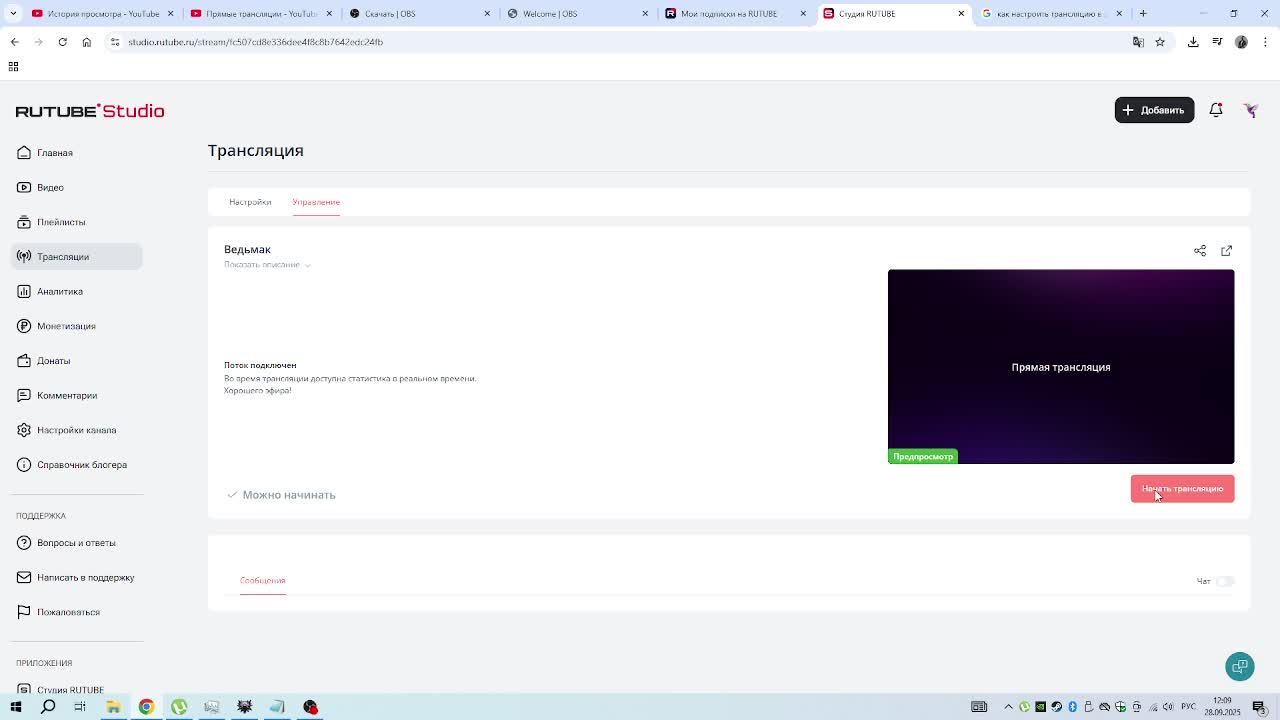1280x720 pixels.
Task: Switch to the Welcome | OBS browser tab
Action: [577, 13]
